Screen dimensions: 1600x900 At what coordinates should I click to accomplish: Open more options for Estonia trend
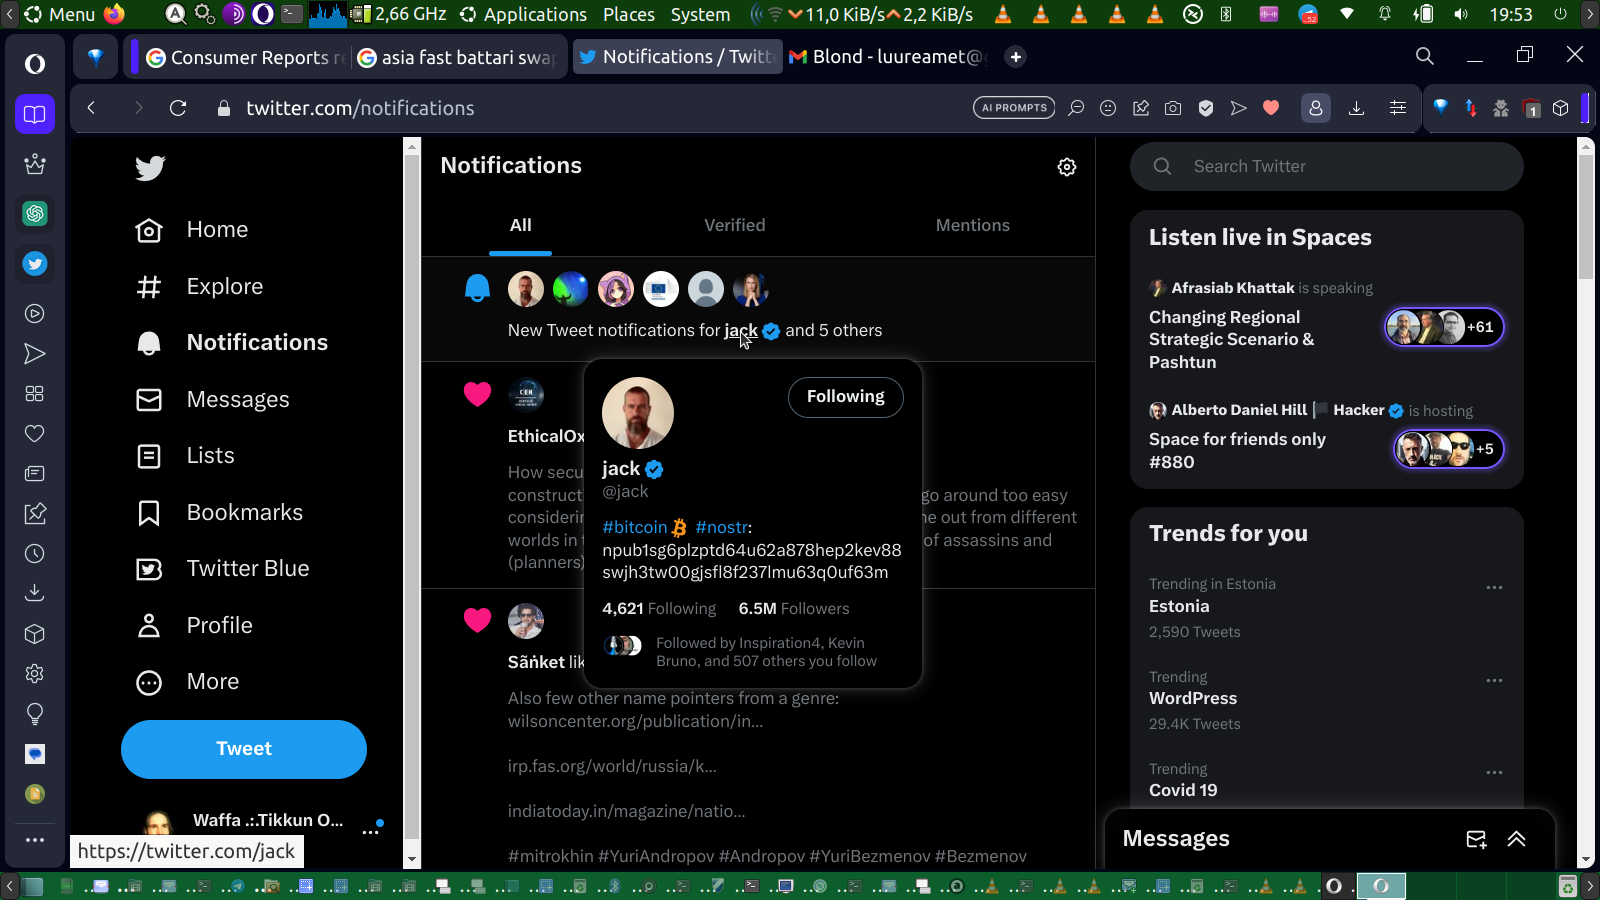pyautogui.click(x=1494, y=588)
